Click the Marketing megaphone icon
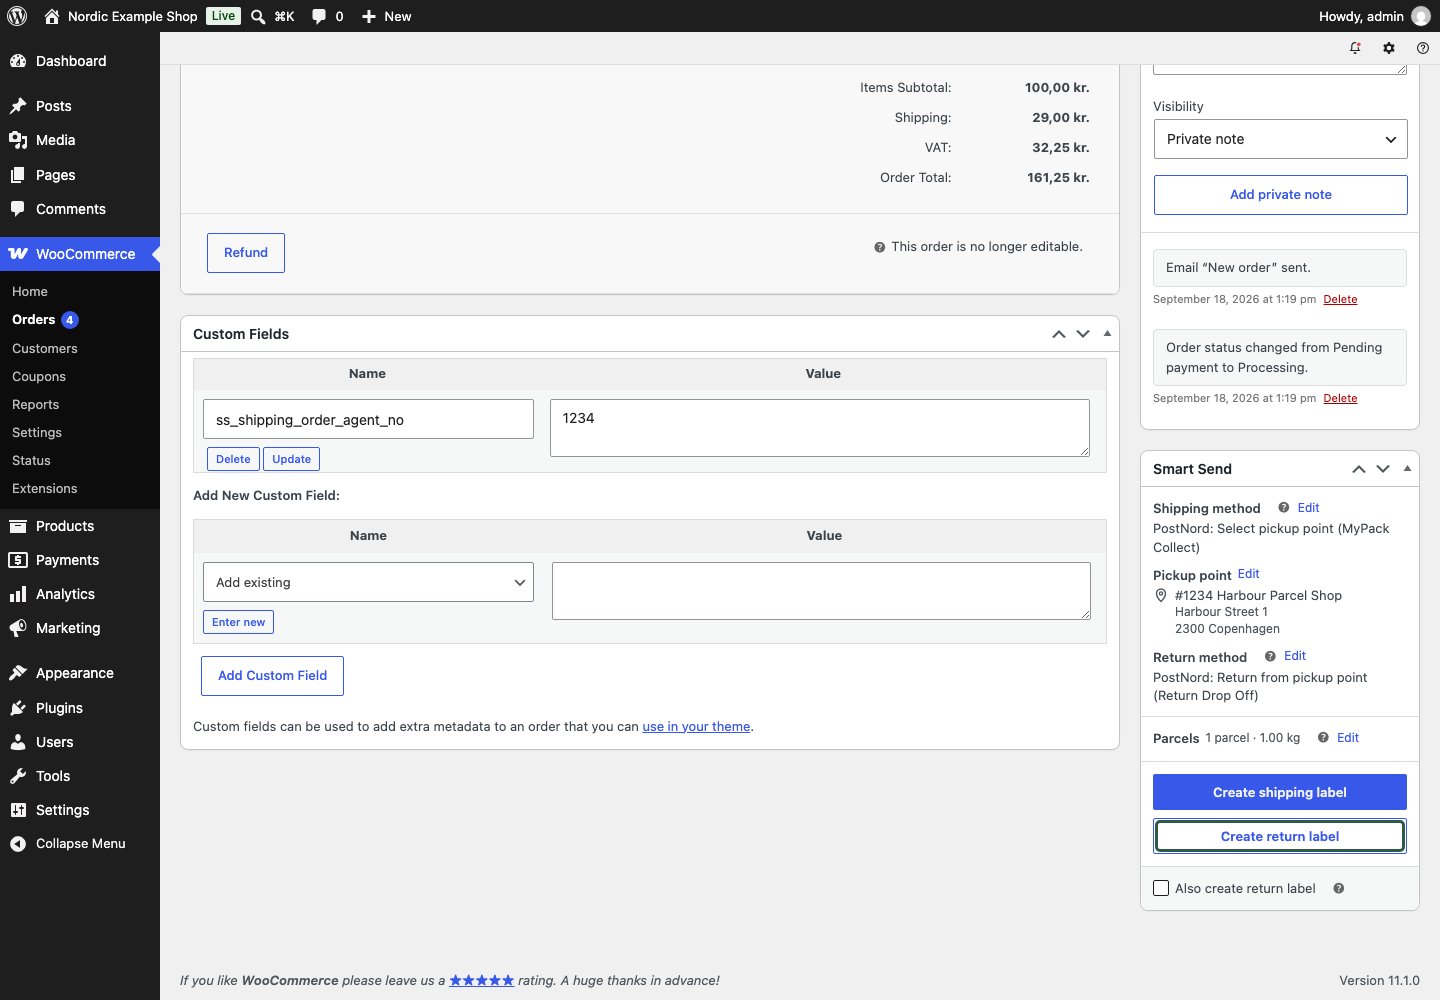The height and width of the screenshot is (1000, 1440). (x=18, y=628)
